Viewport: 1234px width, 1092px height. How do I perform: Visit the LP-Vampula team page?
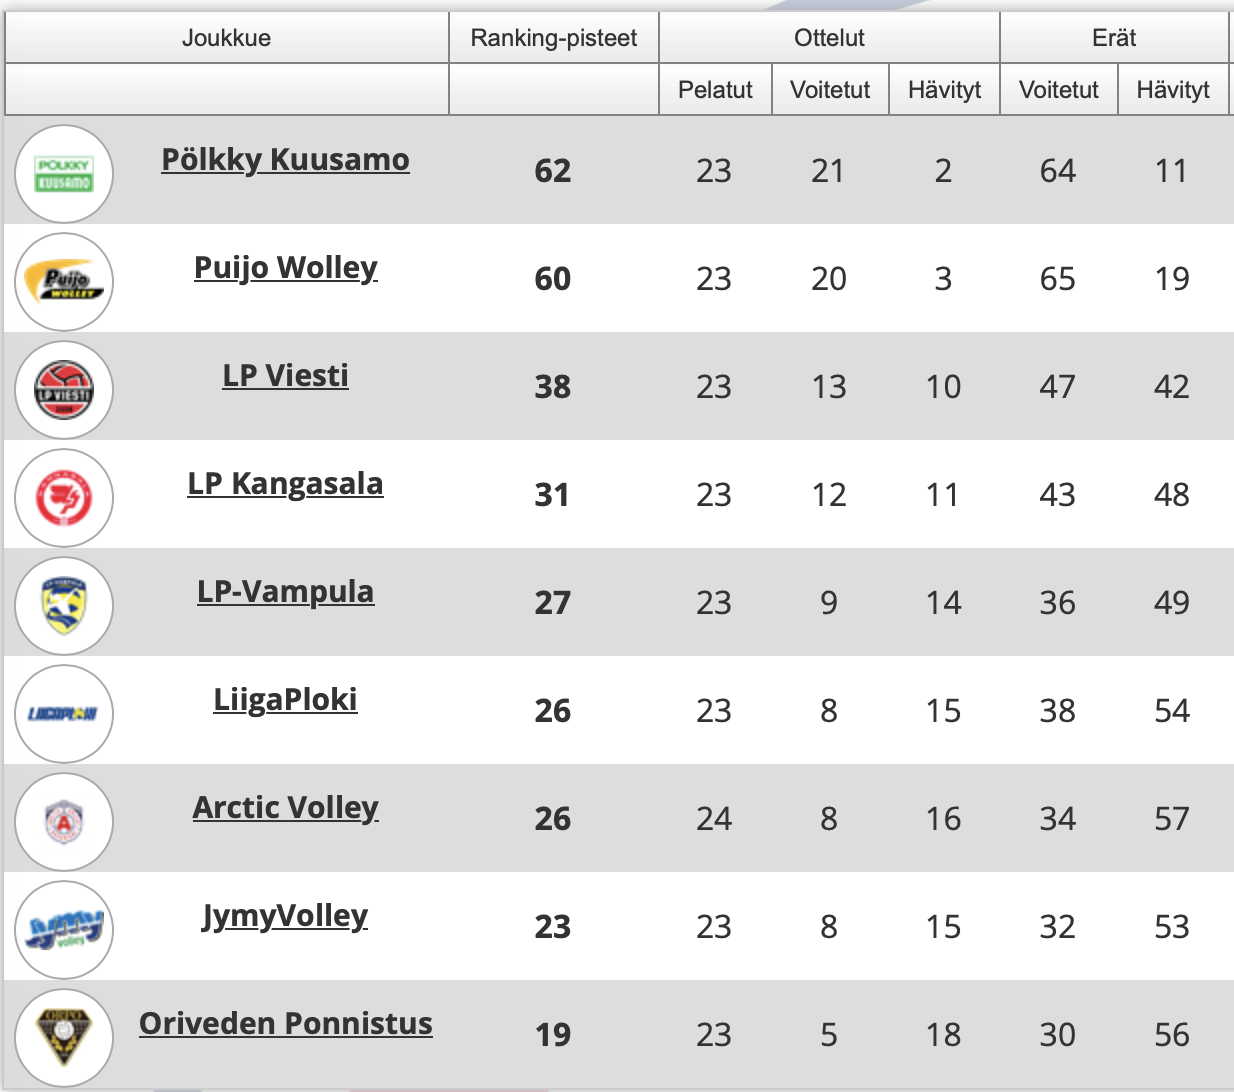click(x=285, y=592)
